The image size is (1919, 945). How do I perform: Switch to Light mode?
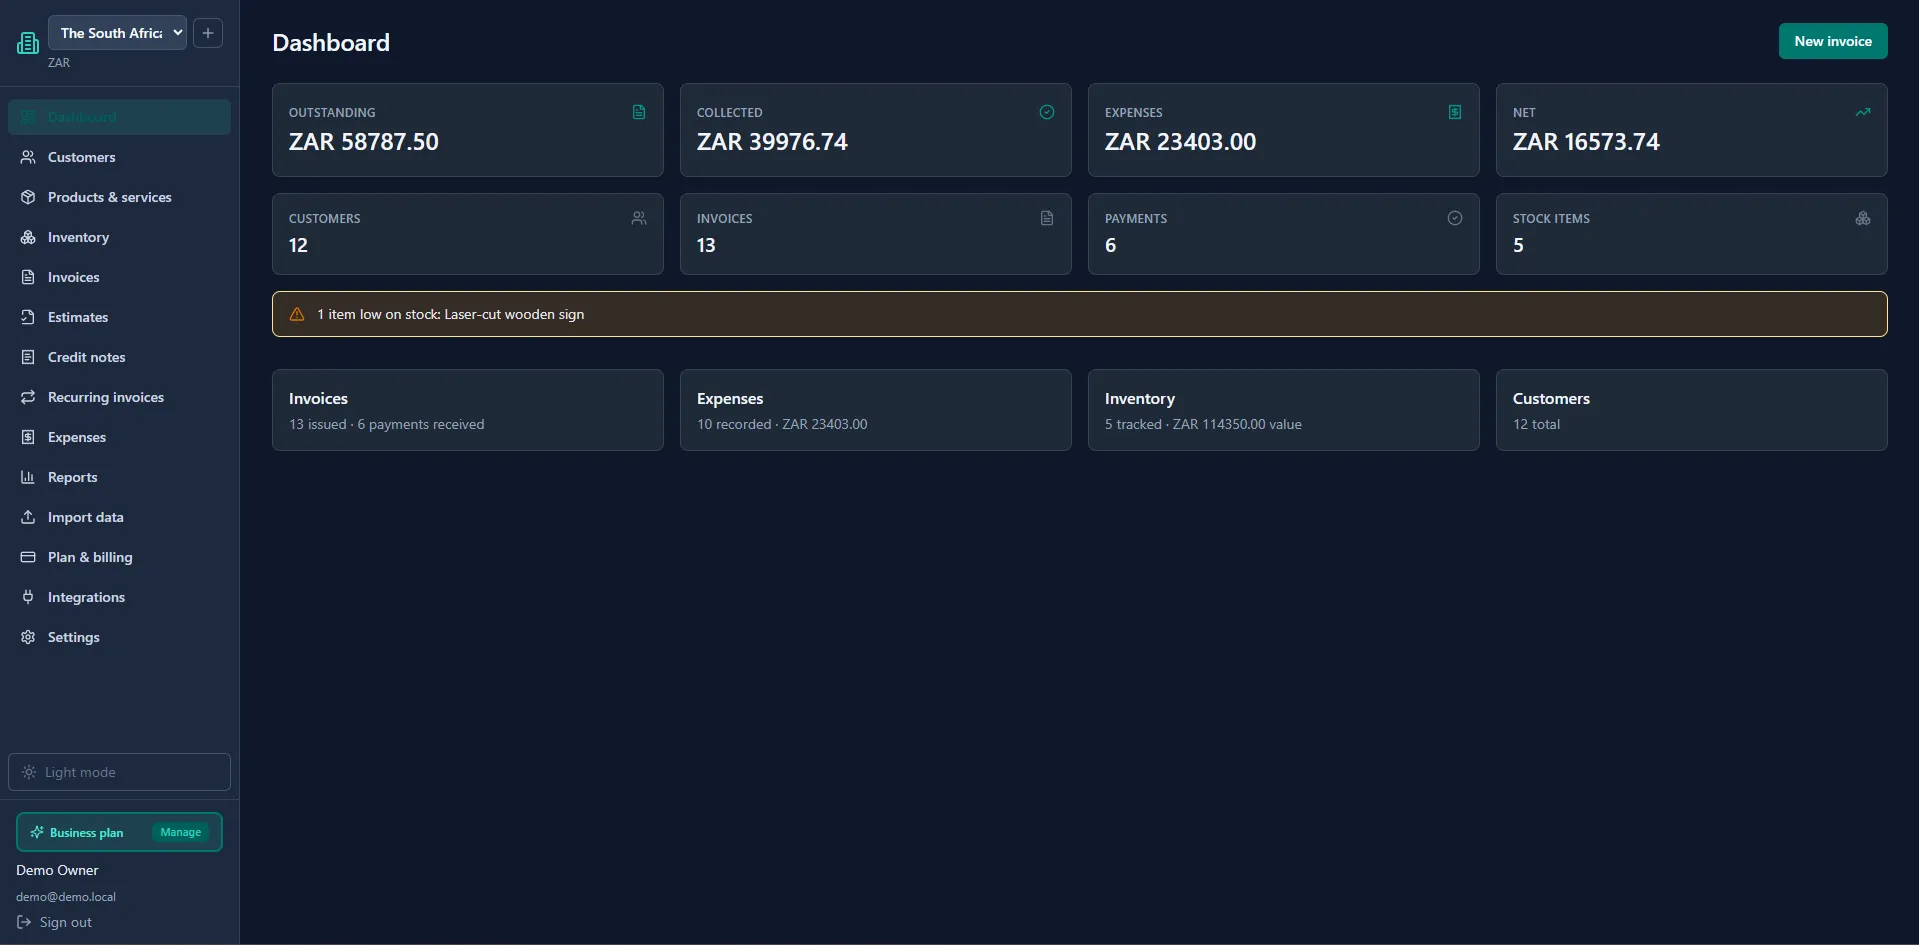click(119, 772)
